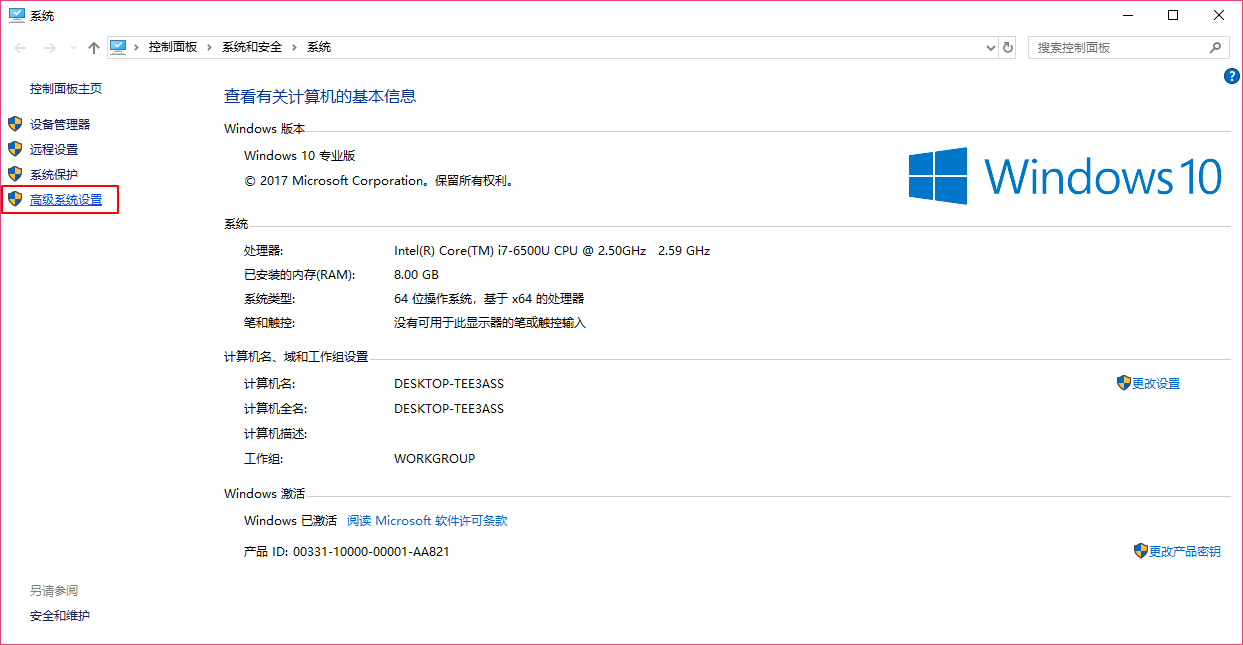Expand the chevron after 控制面板 breadcrumb
This screenshot has height=645, width=1243.
click(208, 47)
